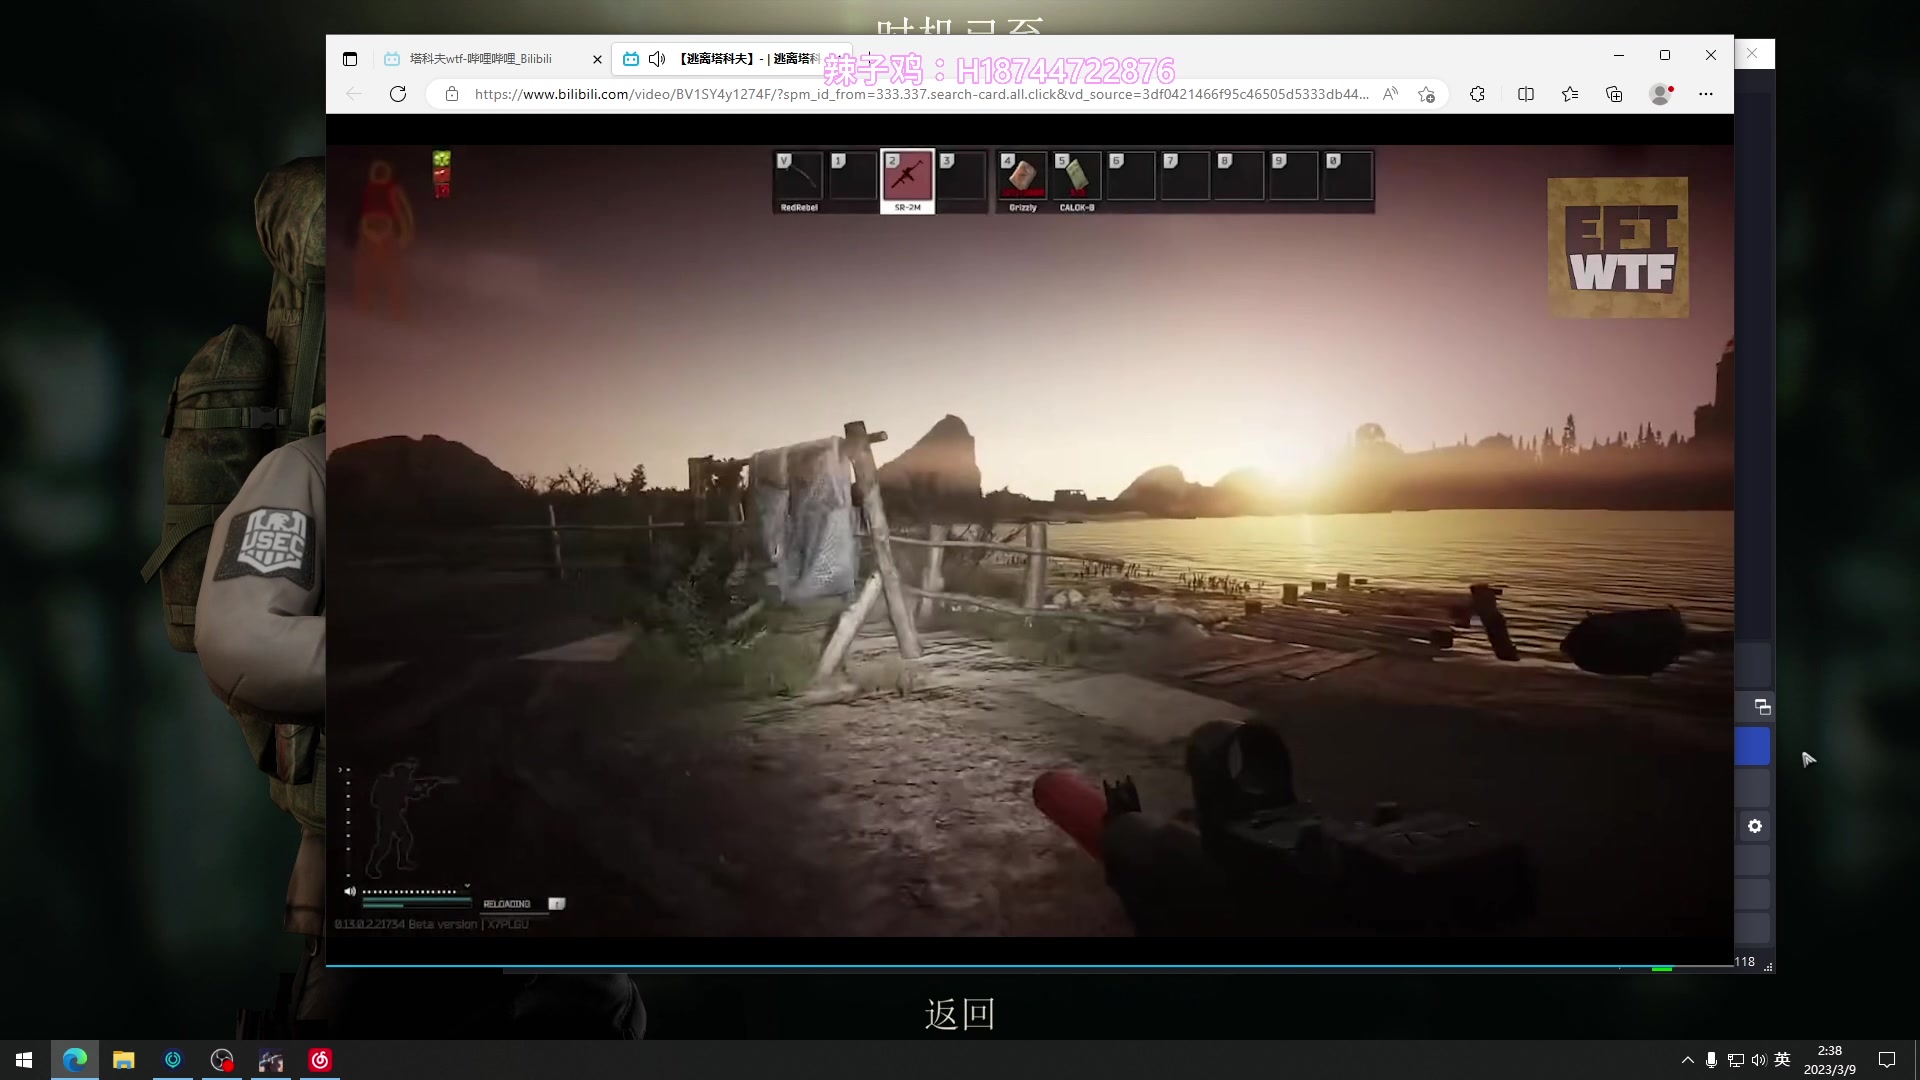Open the Edge profile menu
The width and height of the screenshot is (1920, 1080).
coord(1661,94)
